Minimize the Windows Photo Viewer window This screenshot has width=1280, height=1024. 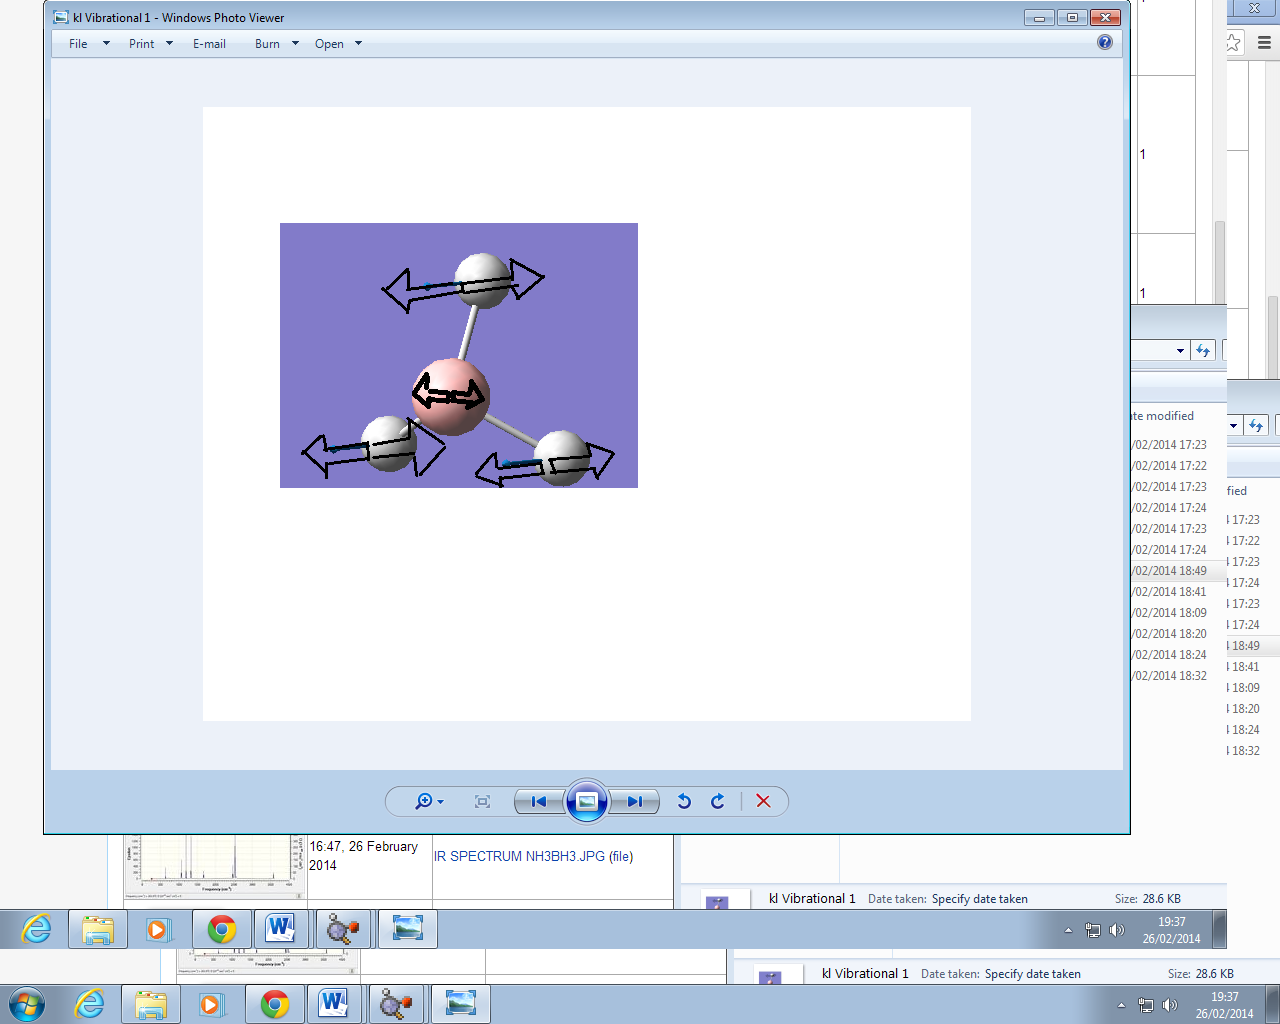pyautogui.click(x=1039, y=17)
